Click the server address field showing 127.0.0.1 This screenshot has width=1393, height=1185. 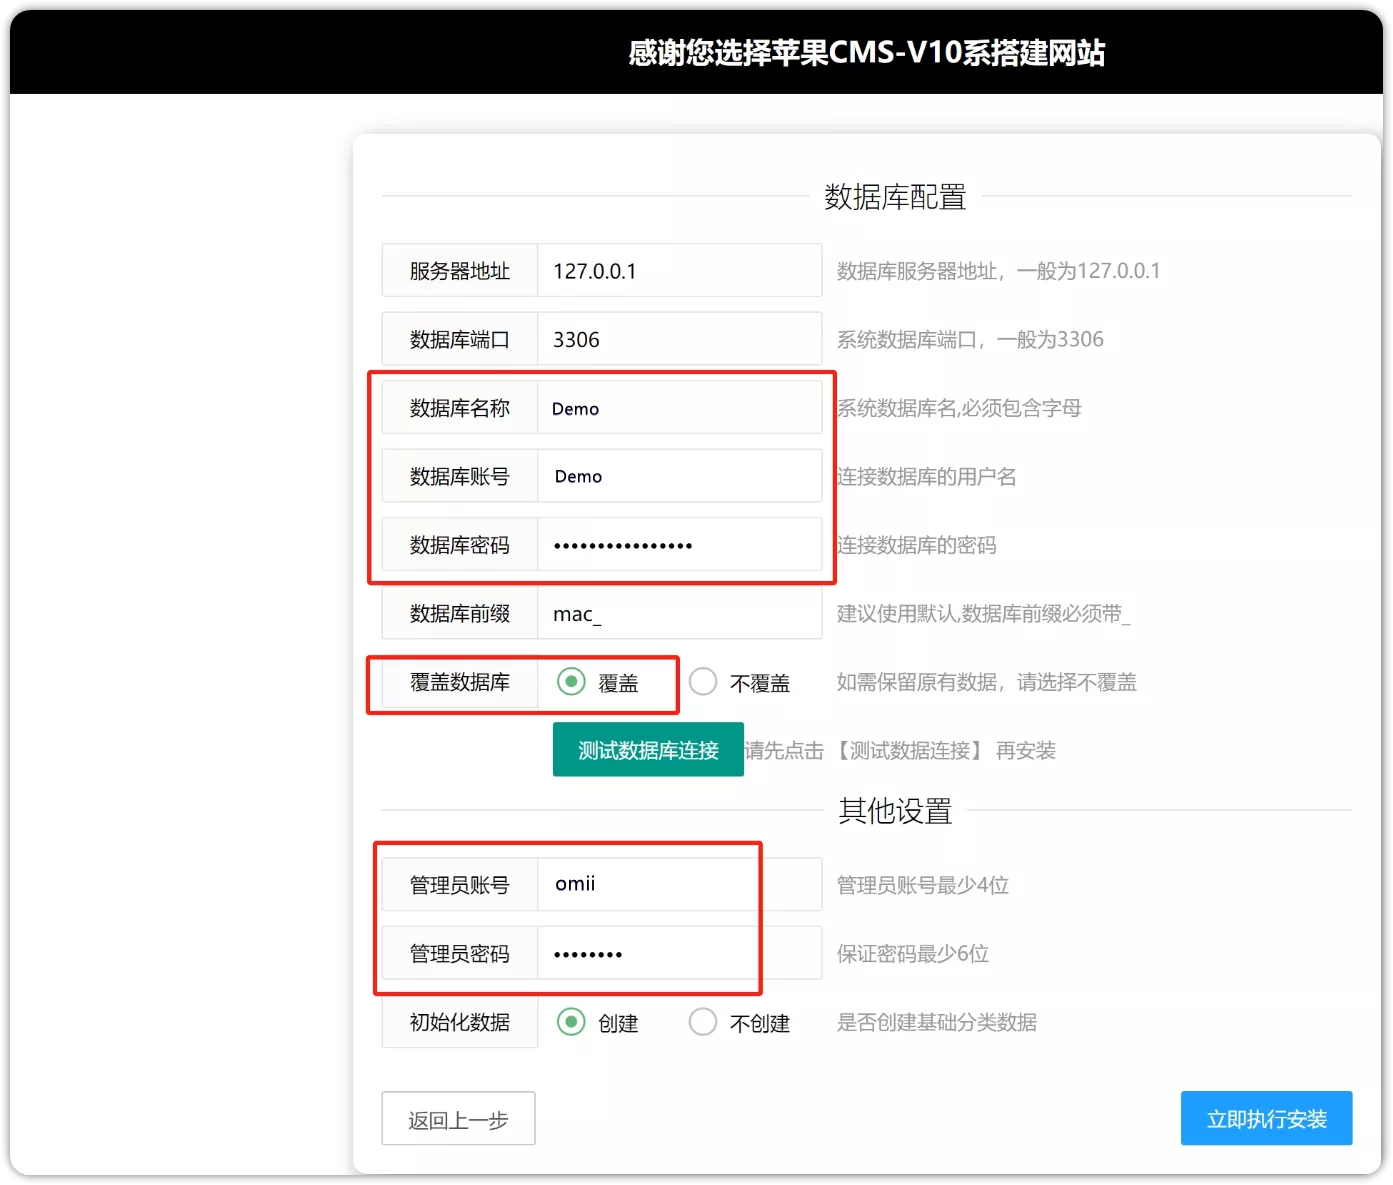click(x=679, y=271)
